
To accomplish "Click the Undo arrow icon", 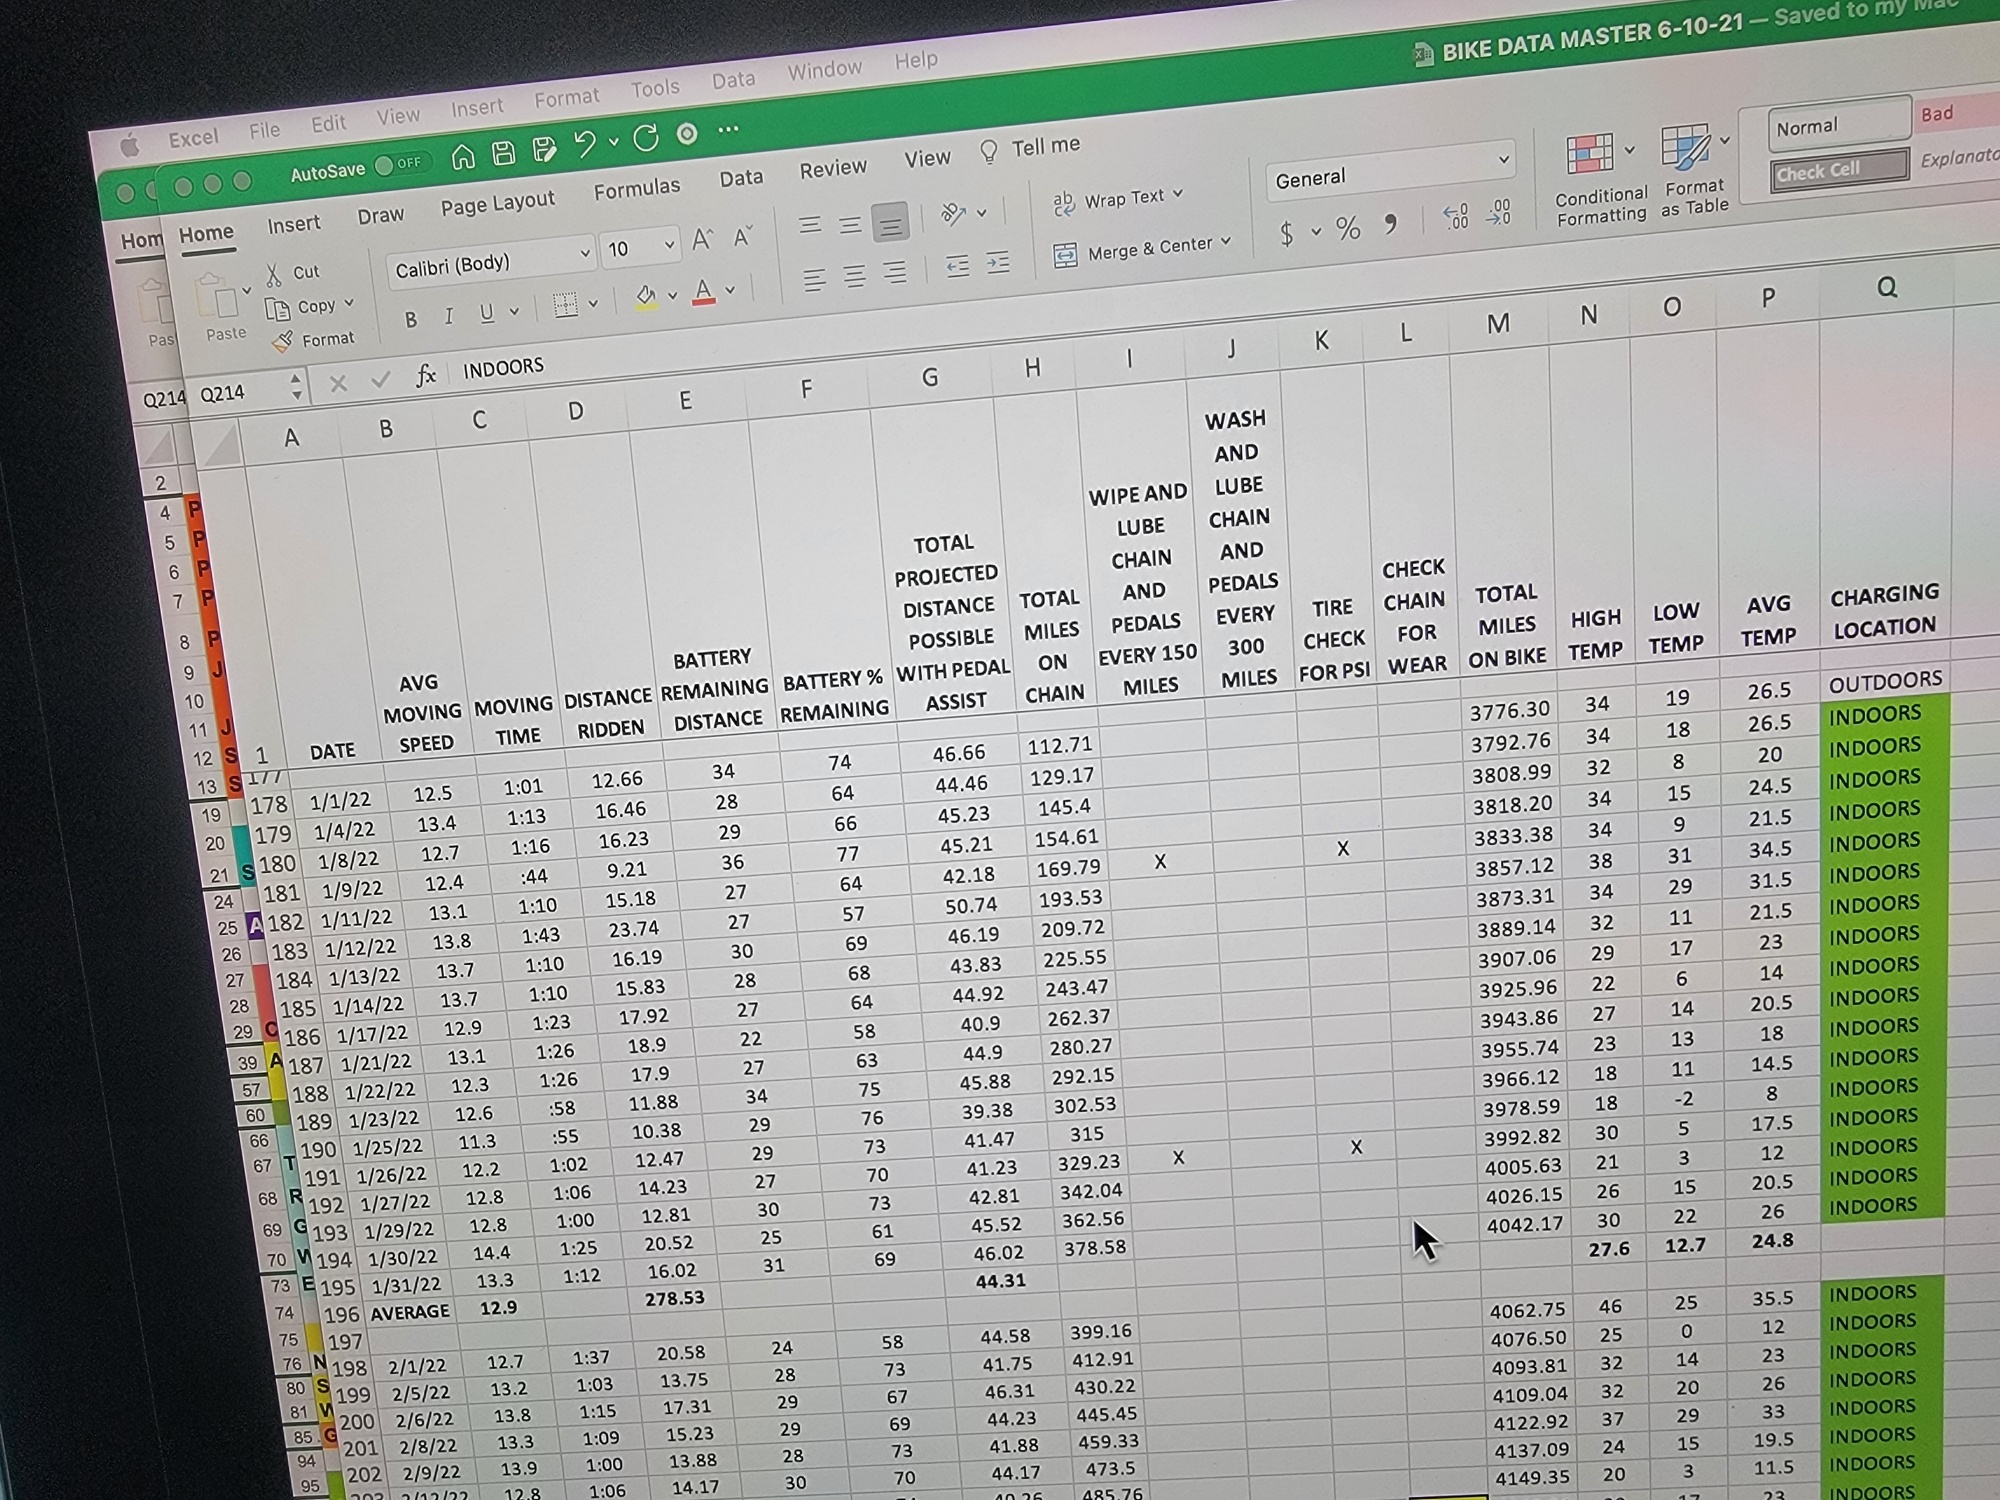I will 585,145.
